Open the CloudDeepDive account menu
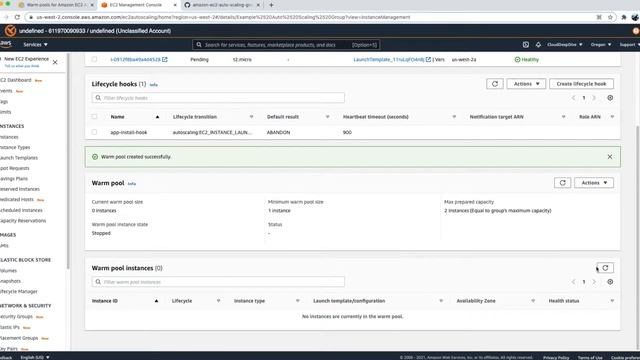Image resolution: width=640 pixels, height=360 pixels. [564, 44]
